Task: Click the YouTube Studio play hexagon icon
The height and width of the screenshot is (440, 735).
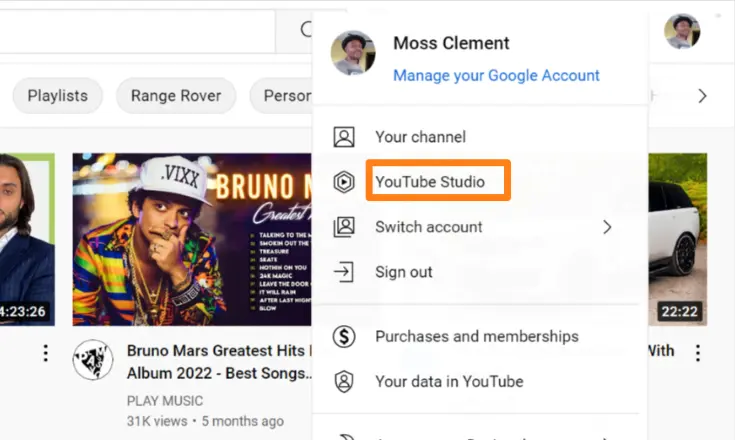Action: click(x=344, y=182)
